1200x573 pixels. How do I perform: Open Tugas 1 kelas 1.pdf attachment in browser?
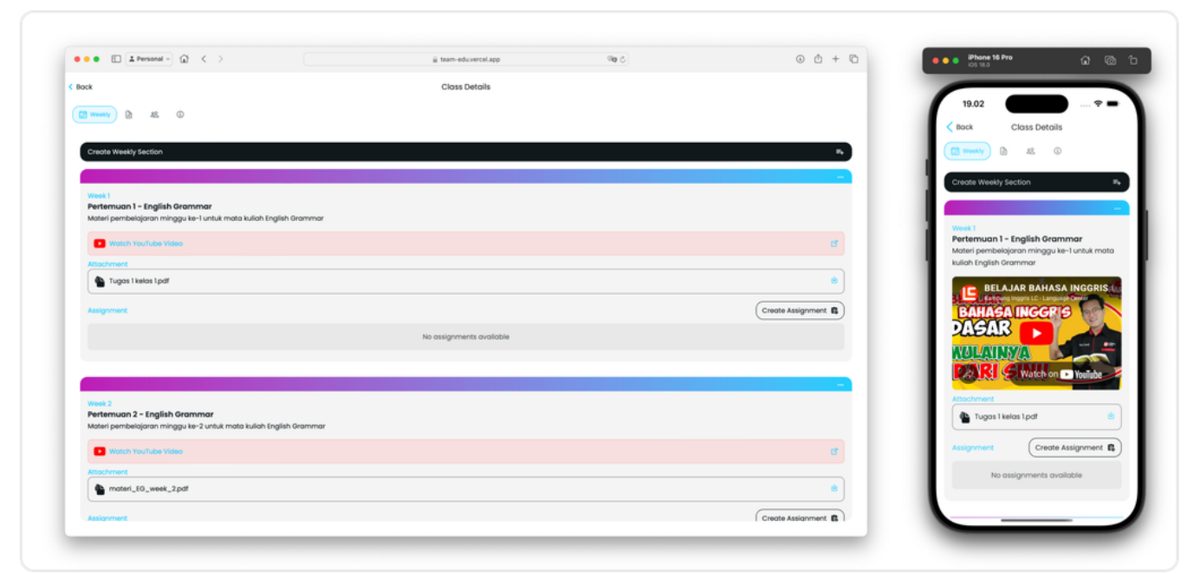coord(466,281)
